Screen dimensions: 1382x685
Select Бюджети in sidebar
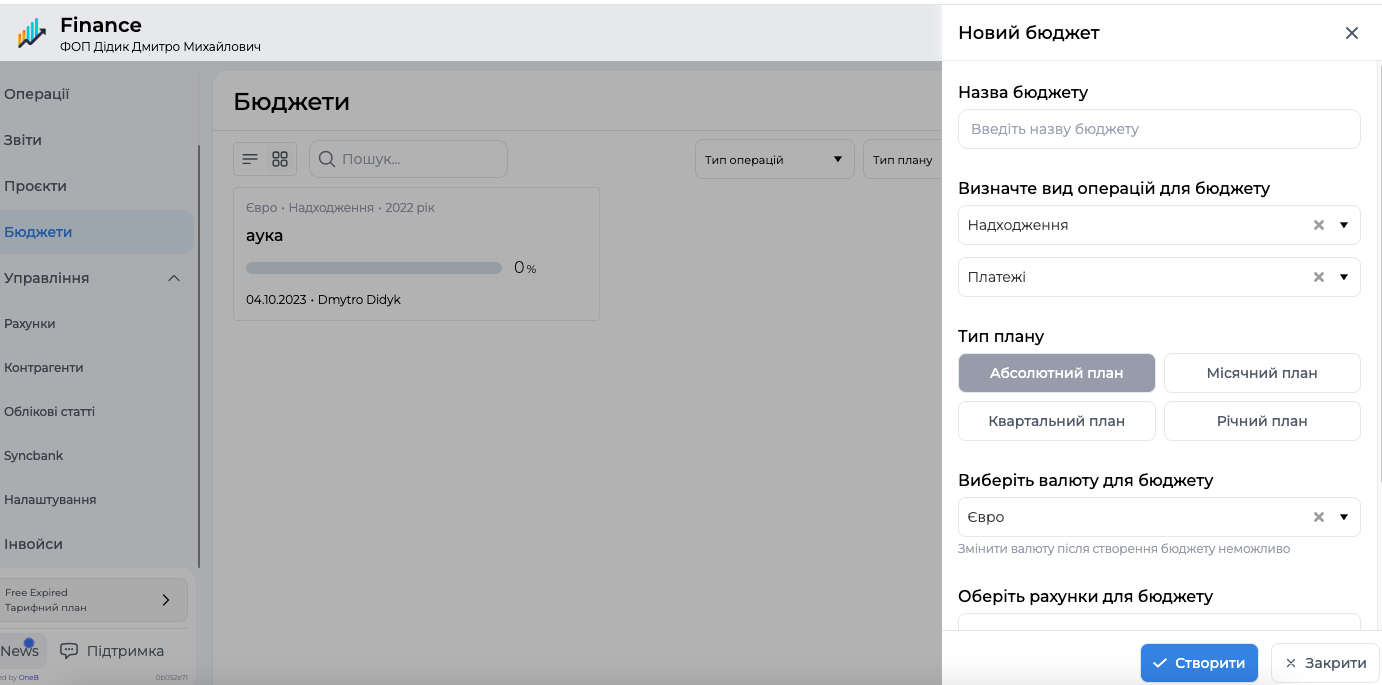point(97,232)
